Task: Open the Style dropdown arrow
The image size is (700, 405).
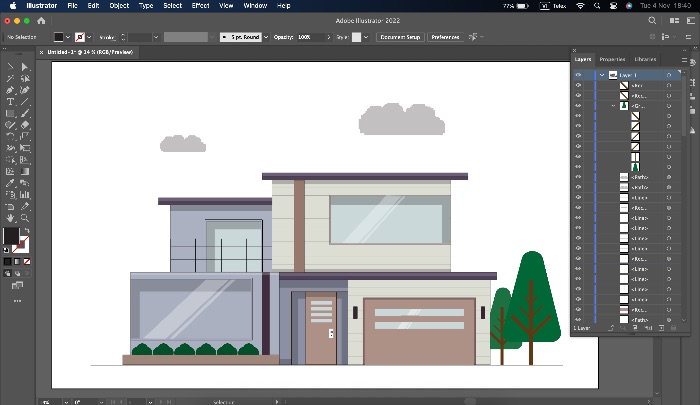Action: click(366, 37)
